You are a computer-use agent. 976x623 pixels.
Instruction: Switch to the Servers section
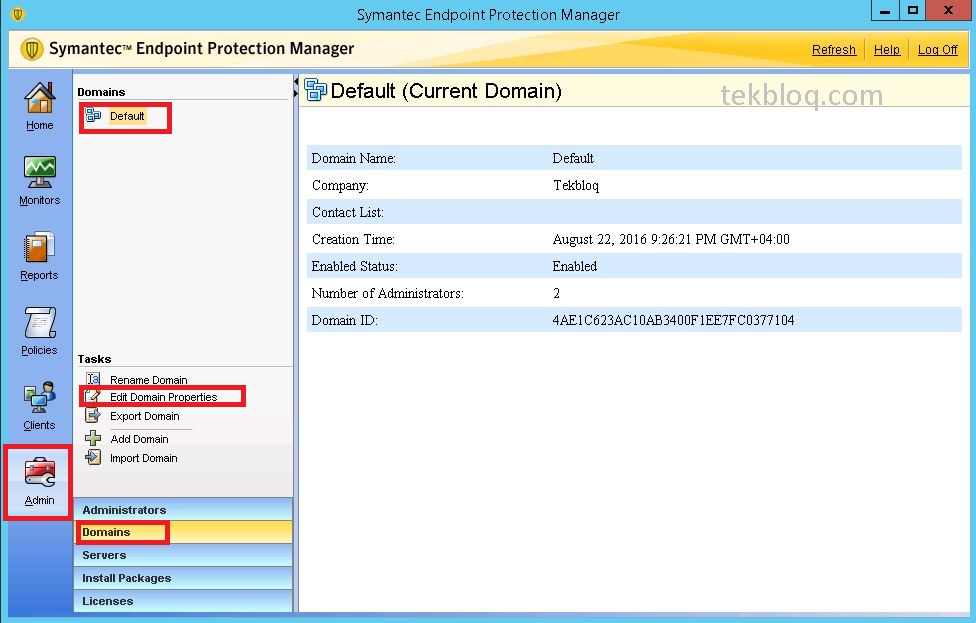click(x=183, y=555)
